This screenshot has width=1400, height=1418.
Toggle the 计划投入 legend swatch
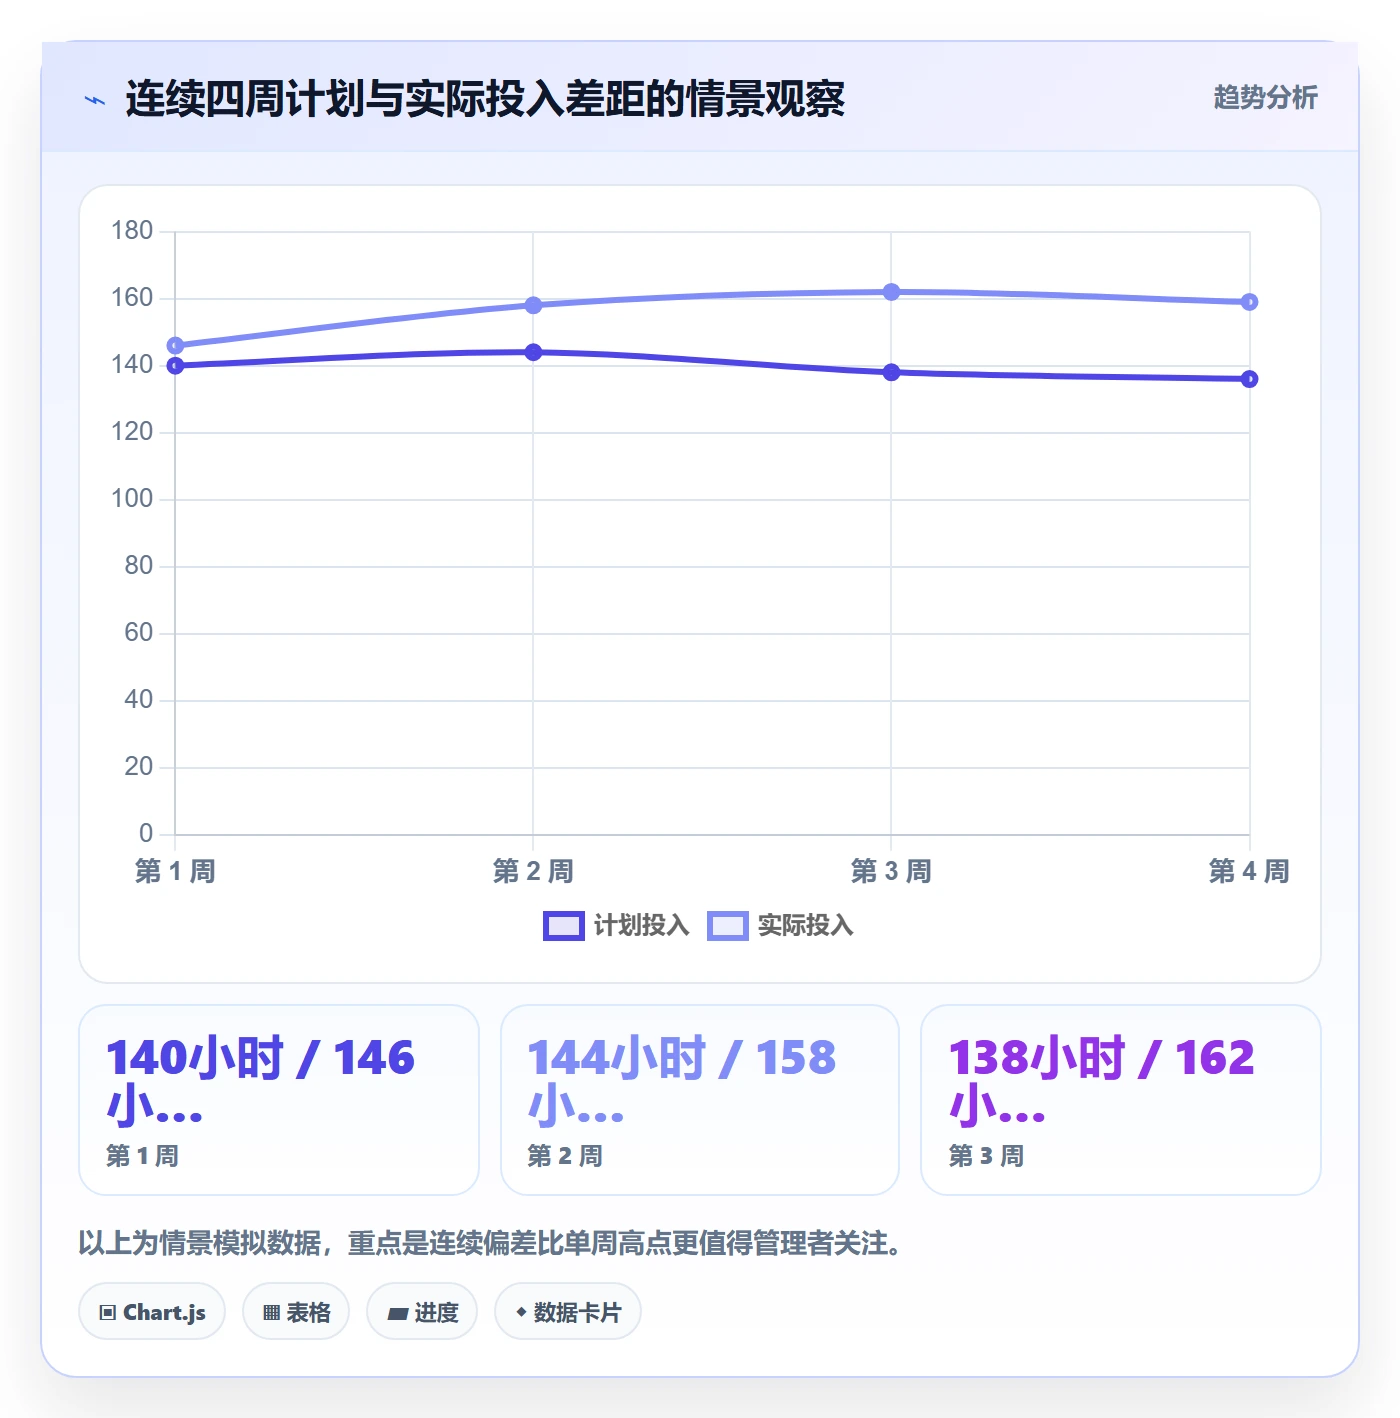point(563,926)
